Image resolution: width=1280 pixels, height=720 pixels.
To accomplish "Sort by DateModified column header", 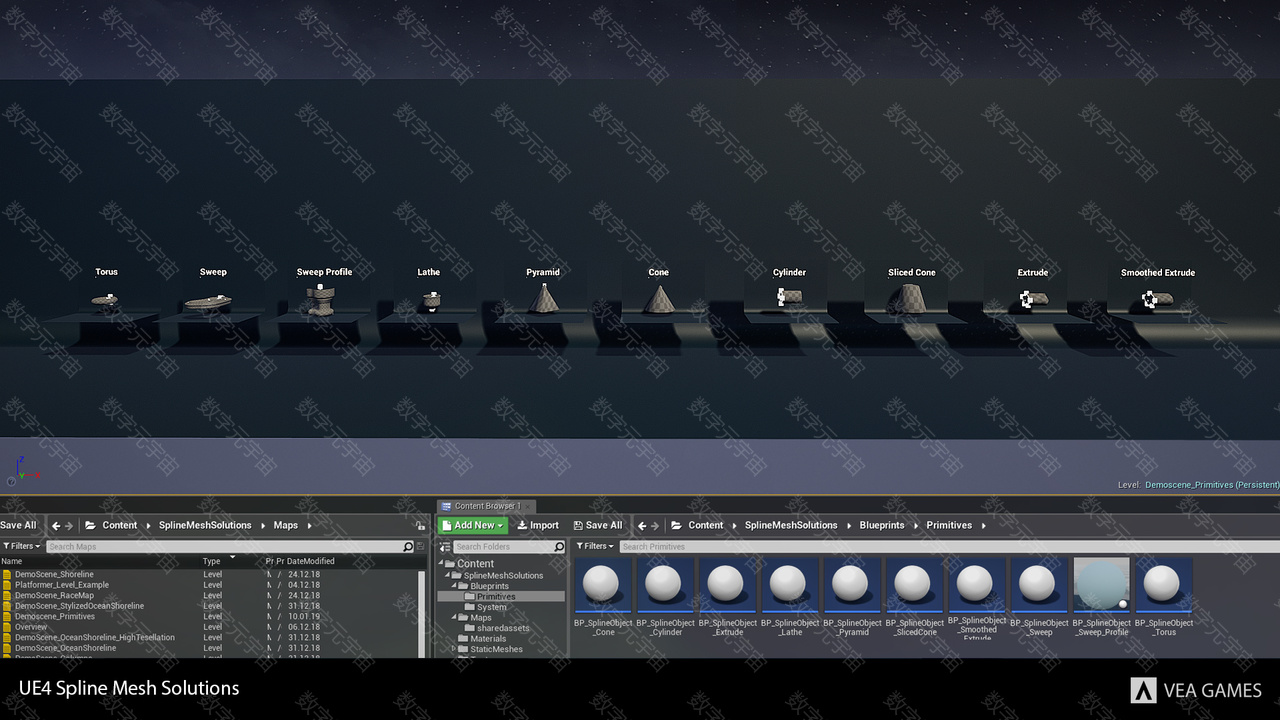I will (311, 561).
